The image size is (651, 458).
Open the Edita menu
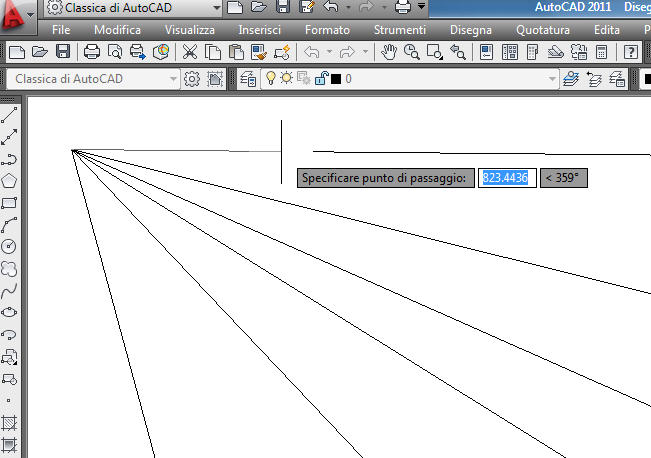click(607, 30)
